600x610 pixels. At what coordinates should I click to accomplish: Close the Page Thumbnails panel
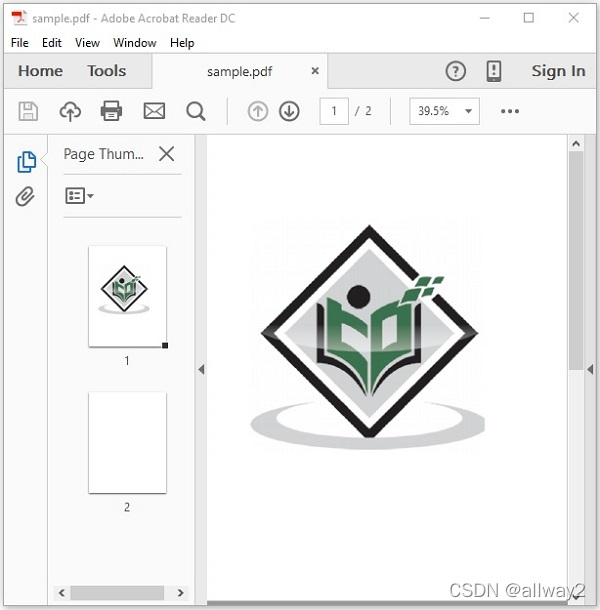point(167,154)
